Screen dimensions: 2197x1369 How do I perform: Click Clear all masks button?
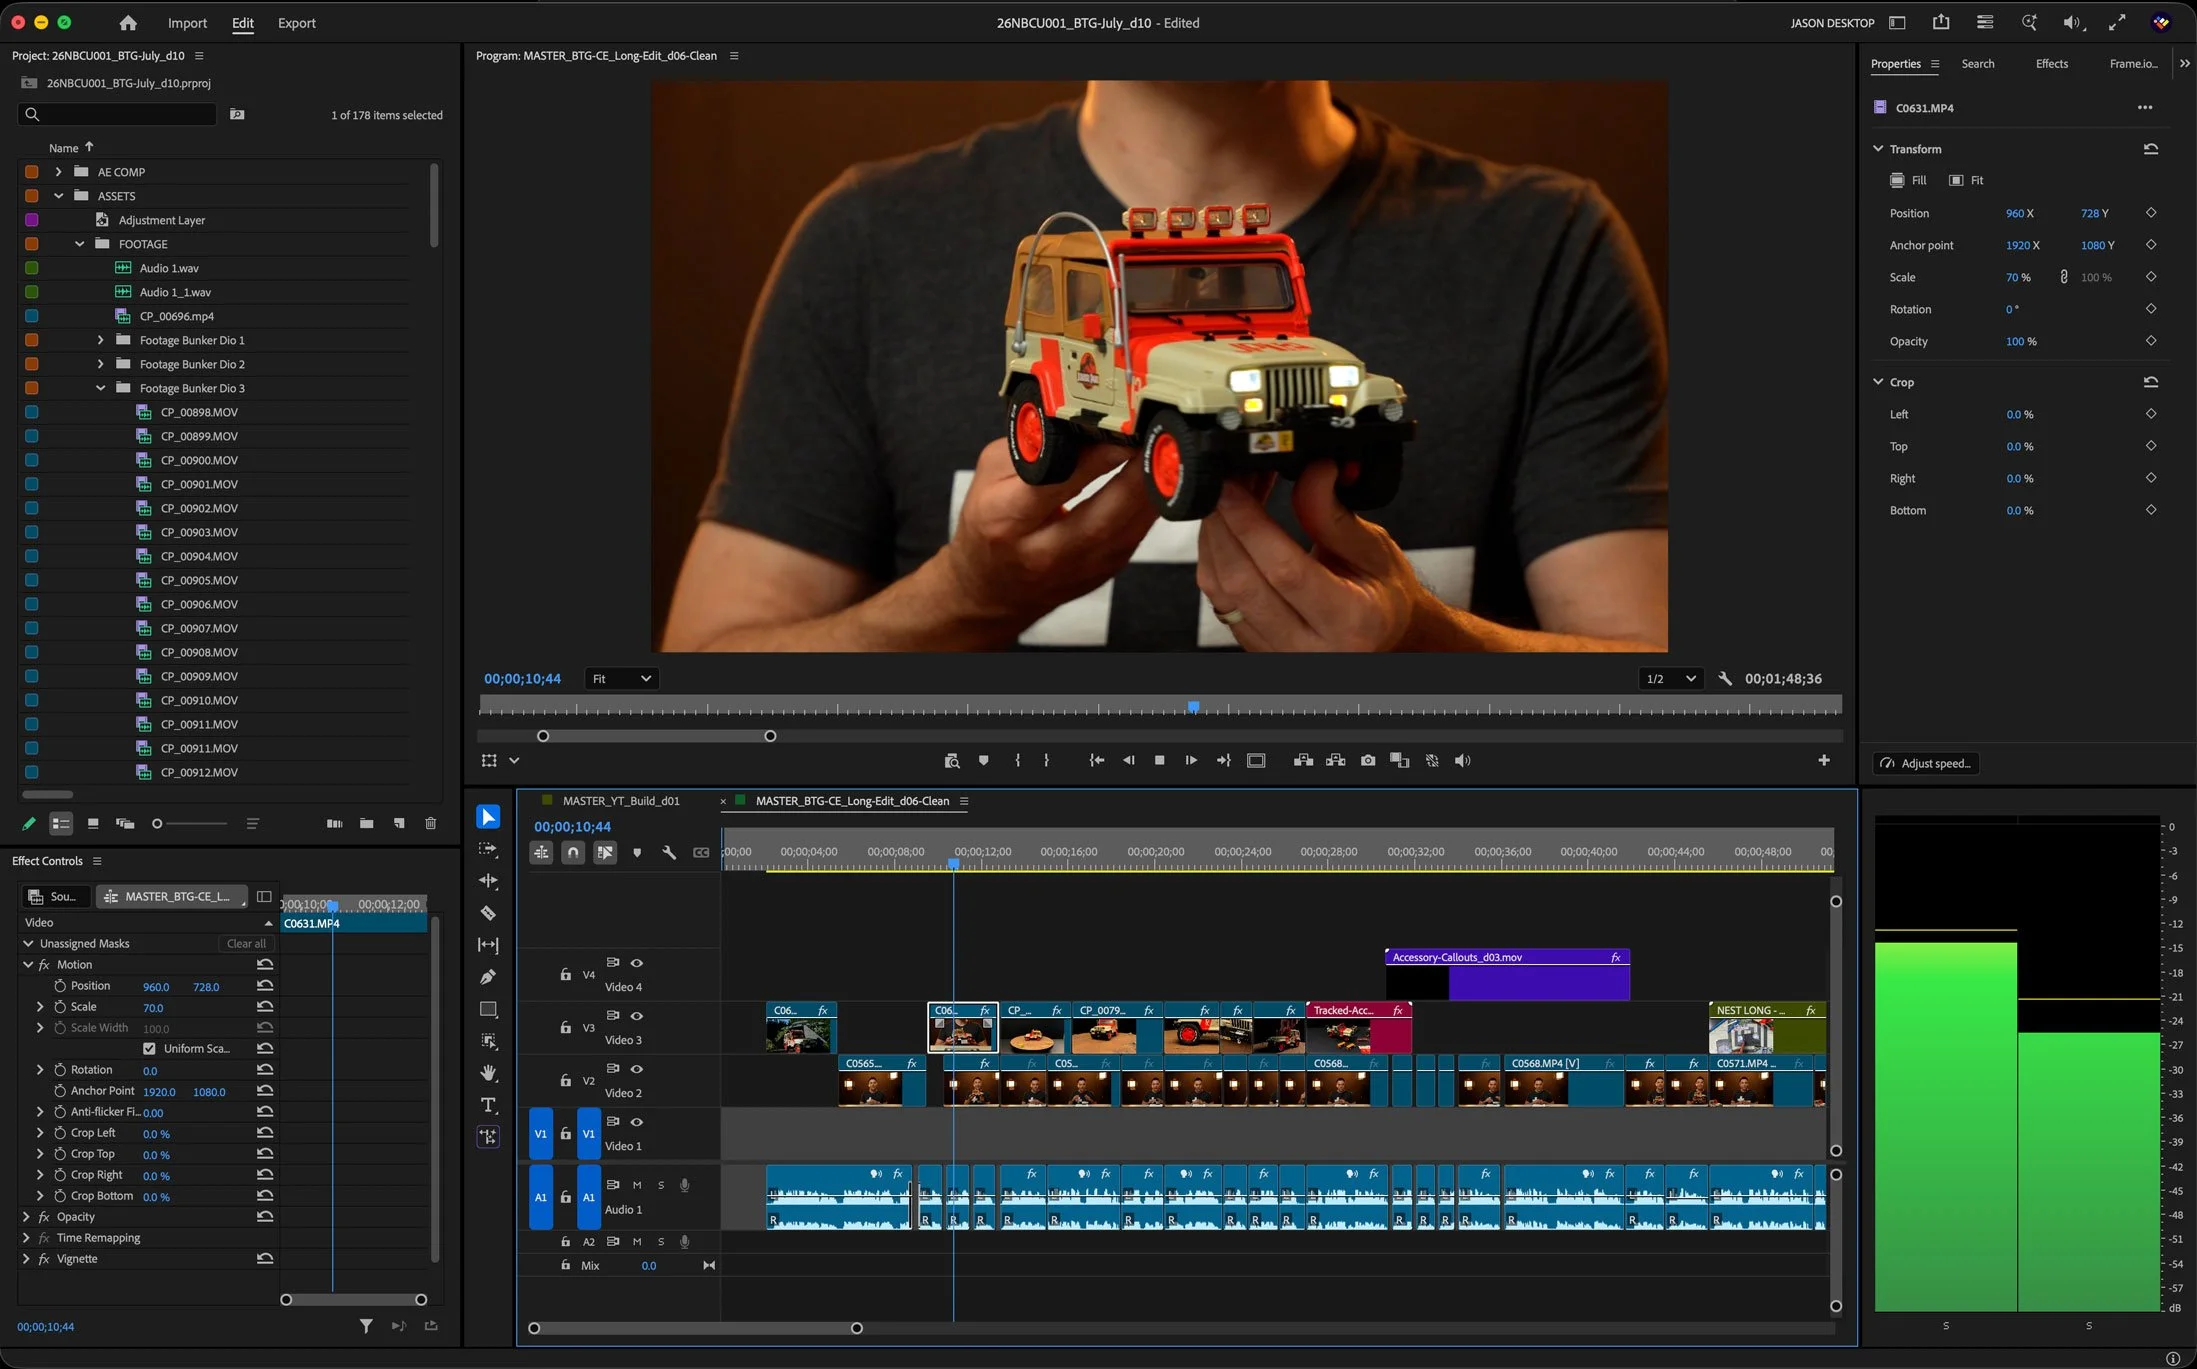click(246, 944)
